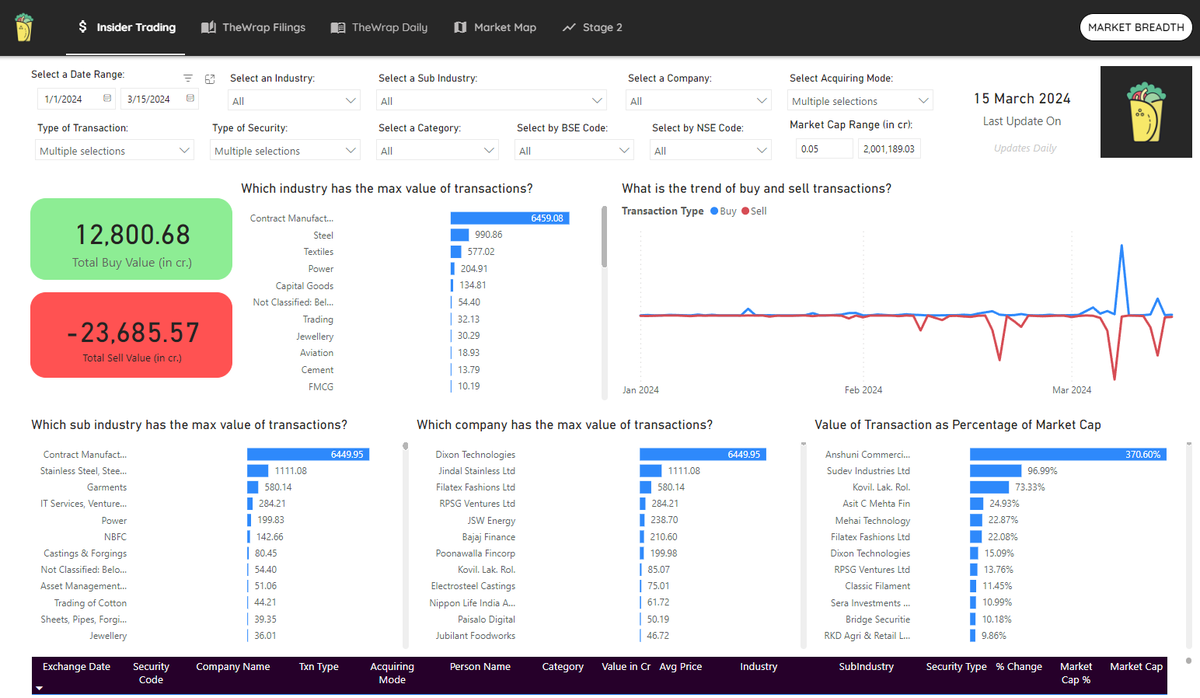Select the Steel industry bar 990.86
The width and height of the screenshot is (1200, 698).
pos(461,235)
